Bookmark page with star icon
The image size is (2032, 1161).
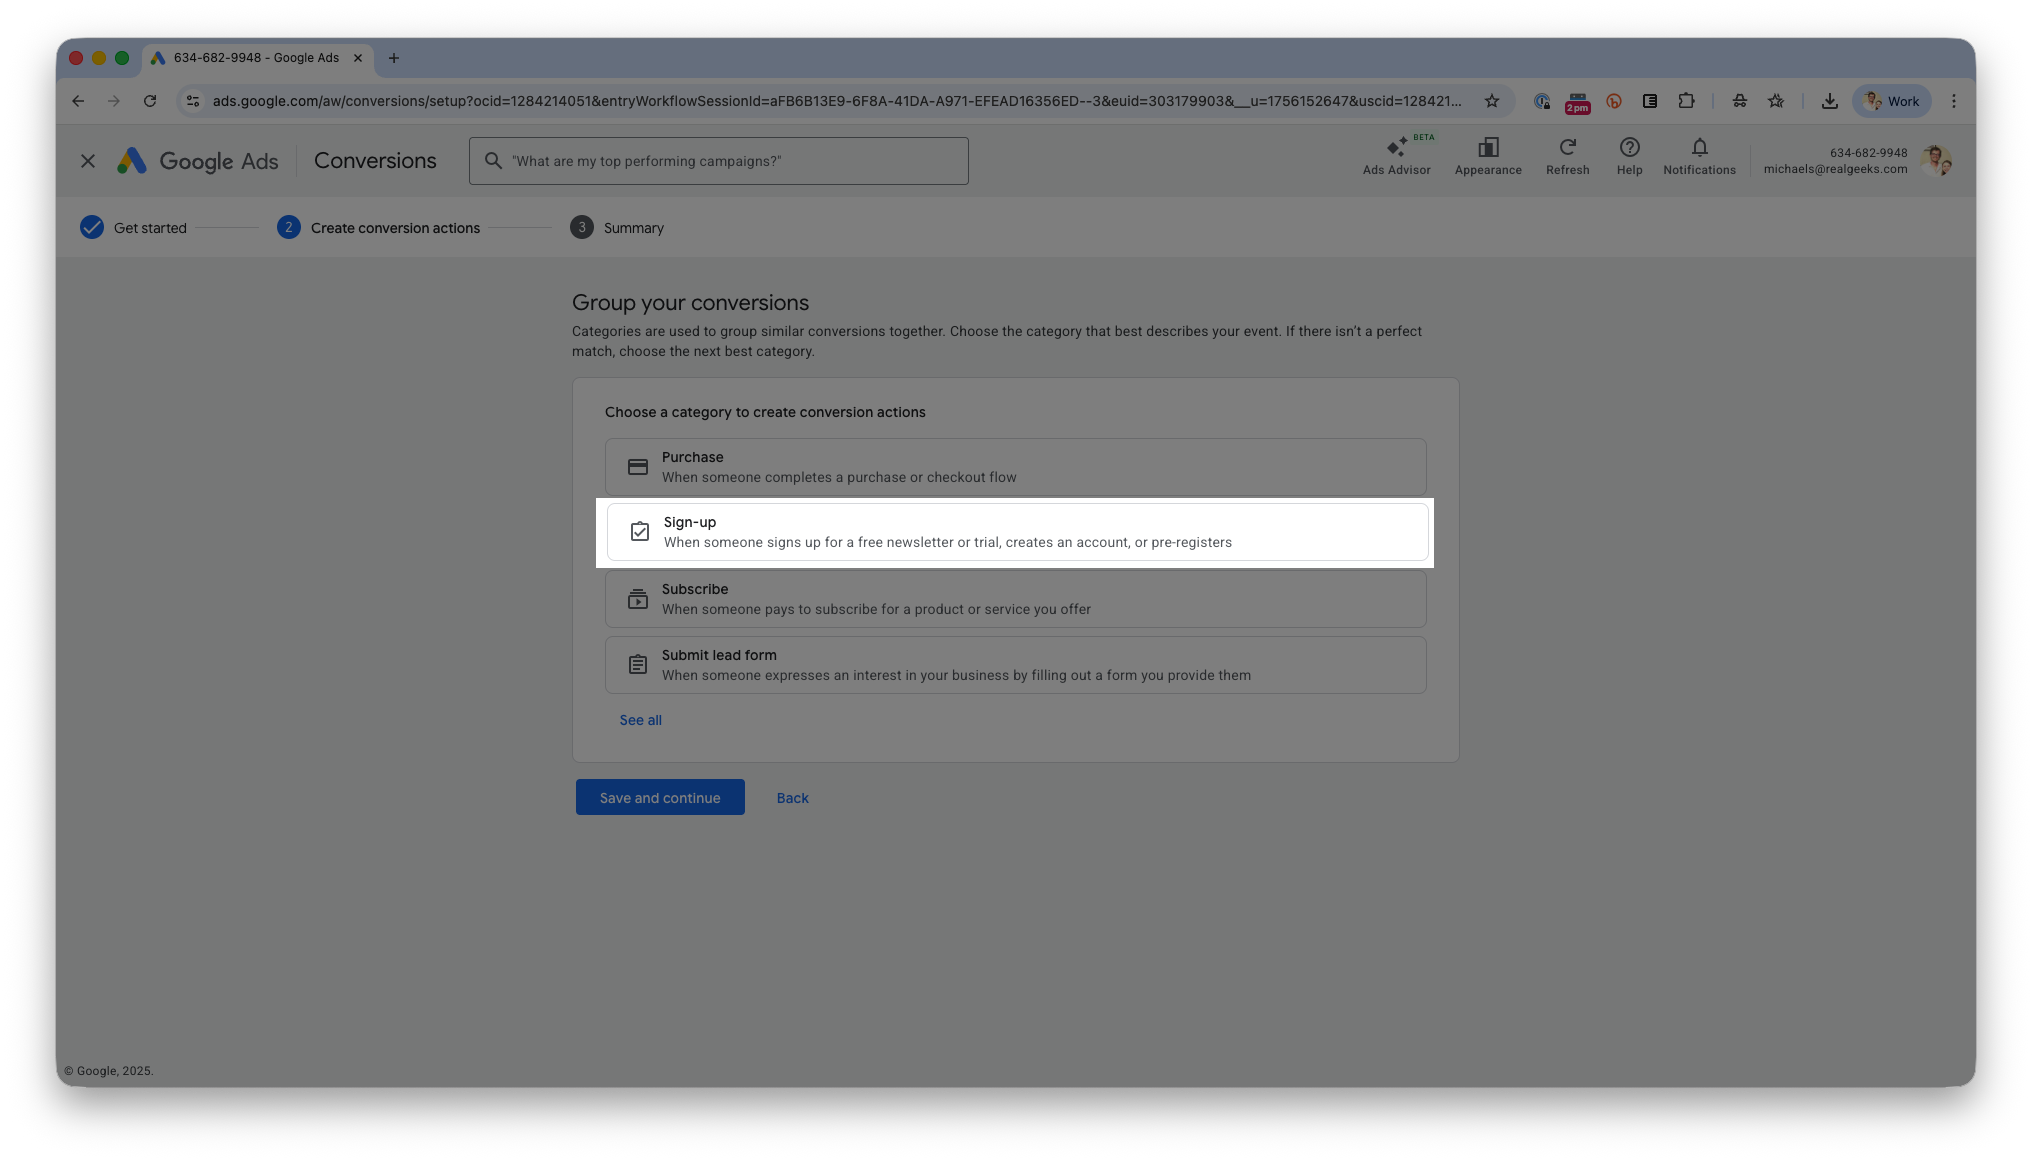point(1491,101)
